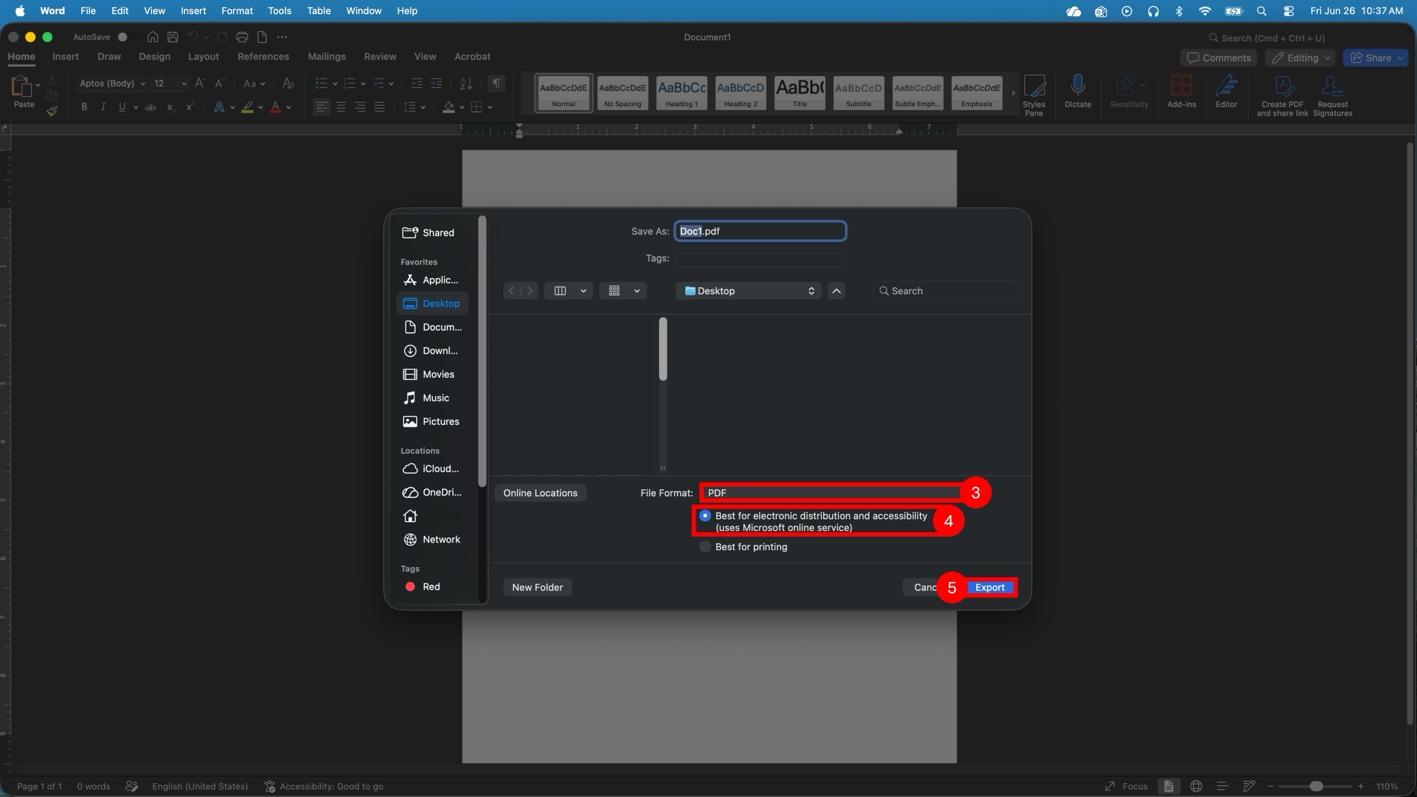The width and height of the screenshot is (1417, 797).
Task: Click the Export button
Action: [x=990, y=588]
